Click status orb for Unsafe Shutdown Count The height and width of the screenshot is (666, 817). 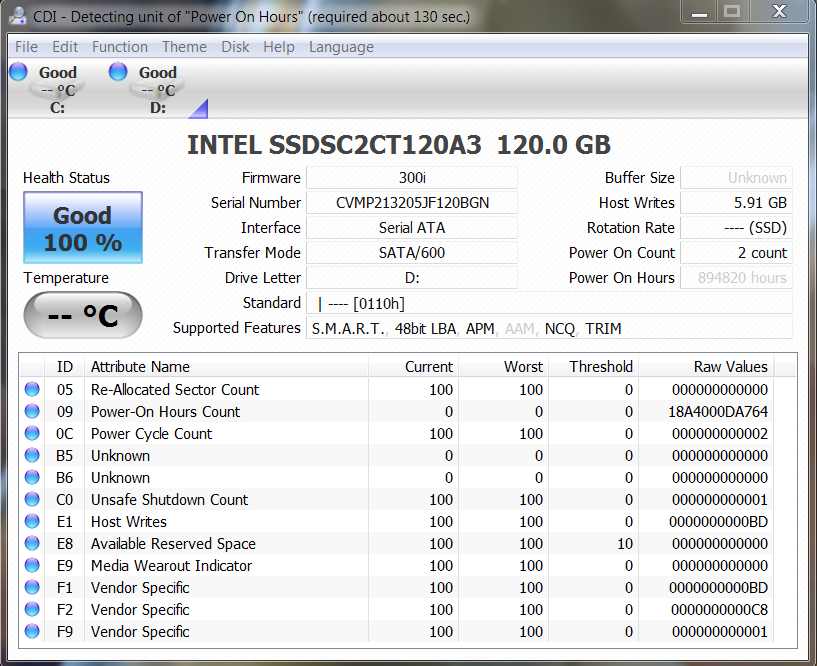32,500
